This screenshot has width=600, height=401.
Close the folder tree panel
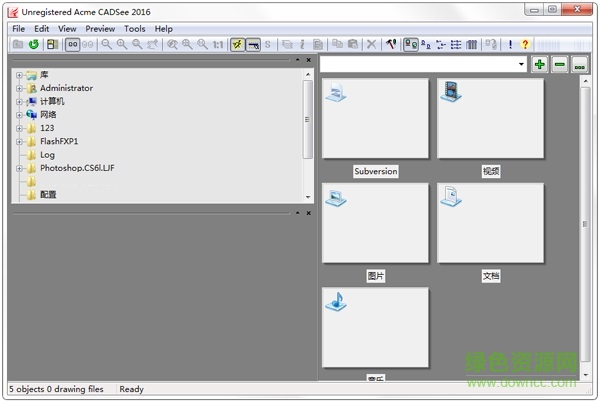coord(308,60)
